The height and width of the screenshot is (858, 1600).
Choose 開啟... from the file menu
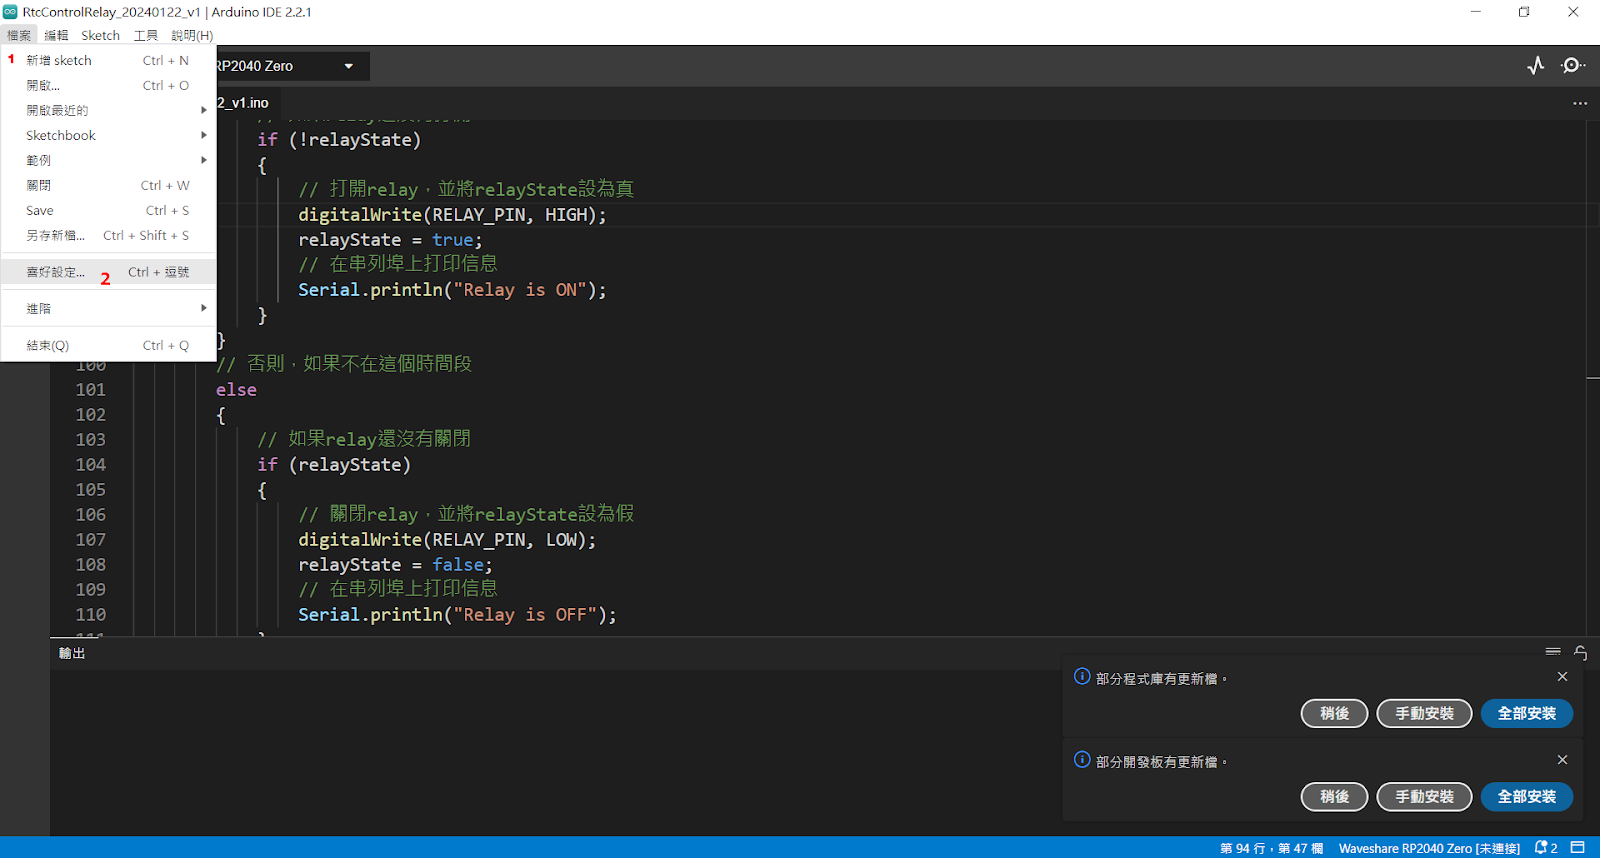108,85
